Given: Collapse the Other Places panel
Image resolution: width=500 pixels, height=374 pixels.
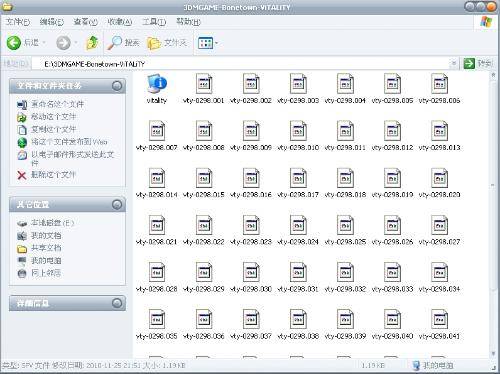Looking at the screenshot, I should click(x=117, y=204).
